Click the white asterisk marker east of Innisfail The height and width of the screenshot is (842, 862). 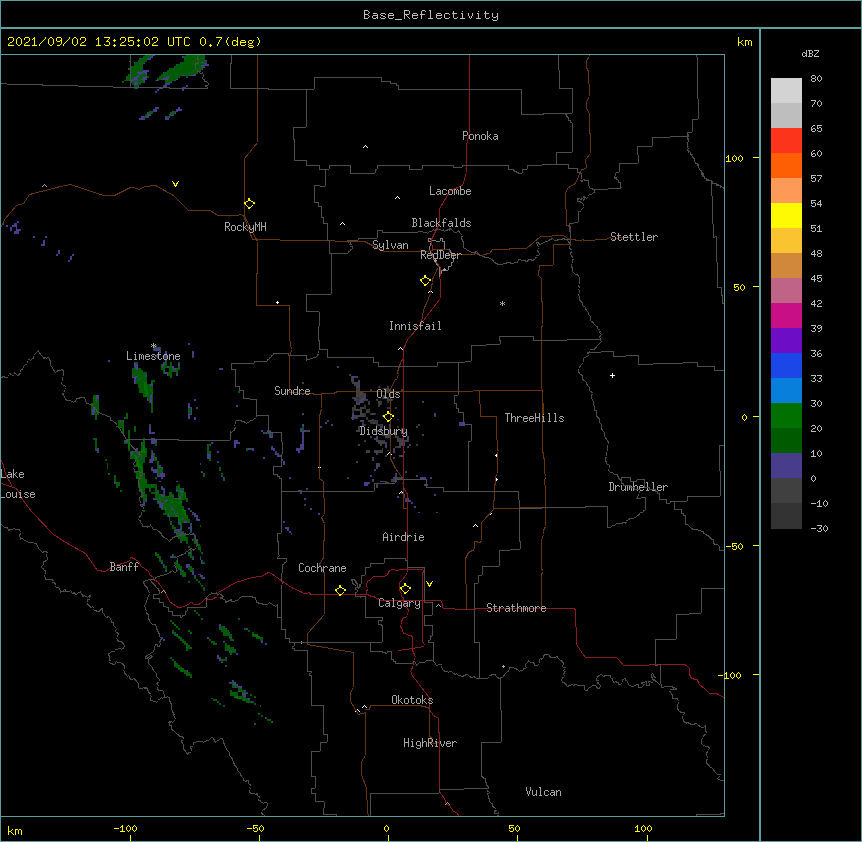pos(502,303)
